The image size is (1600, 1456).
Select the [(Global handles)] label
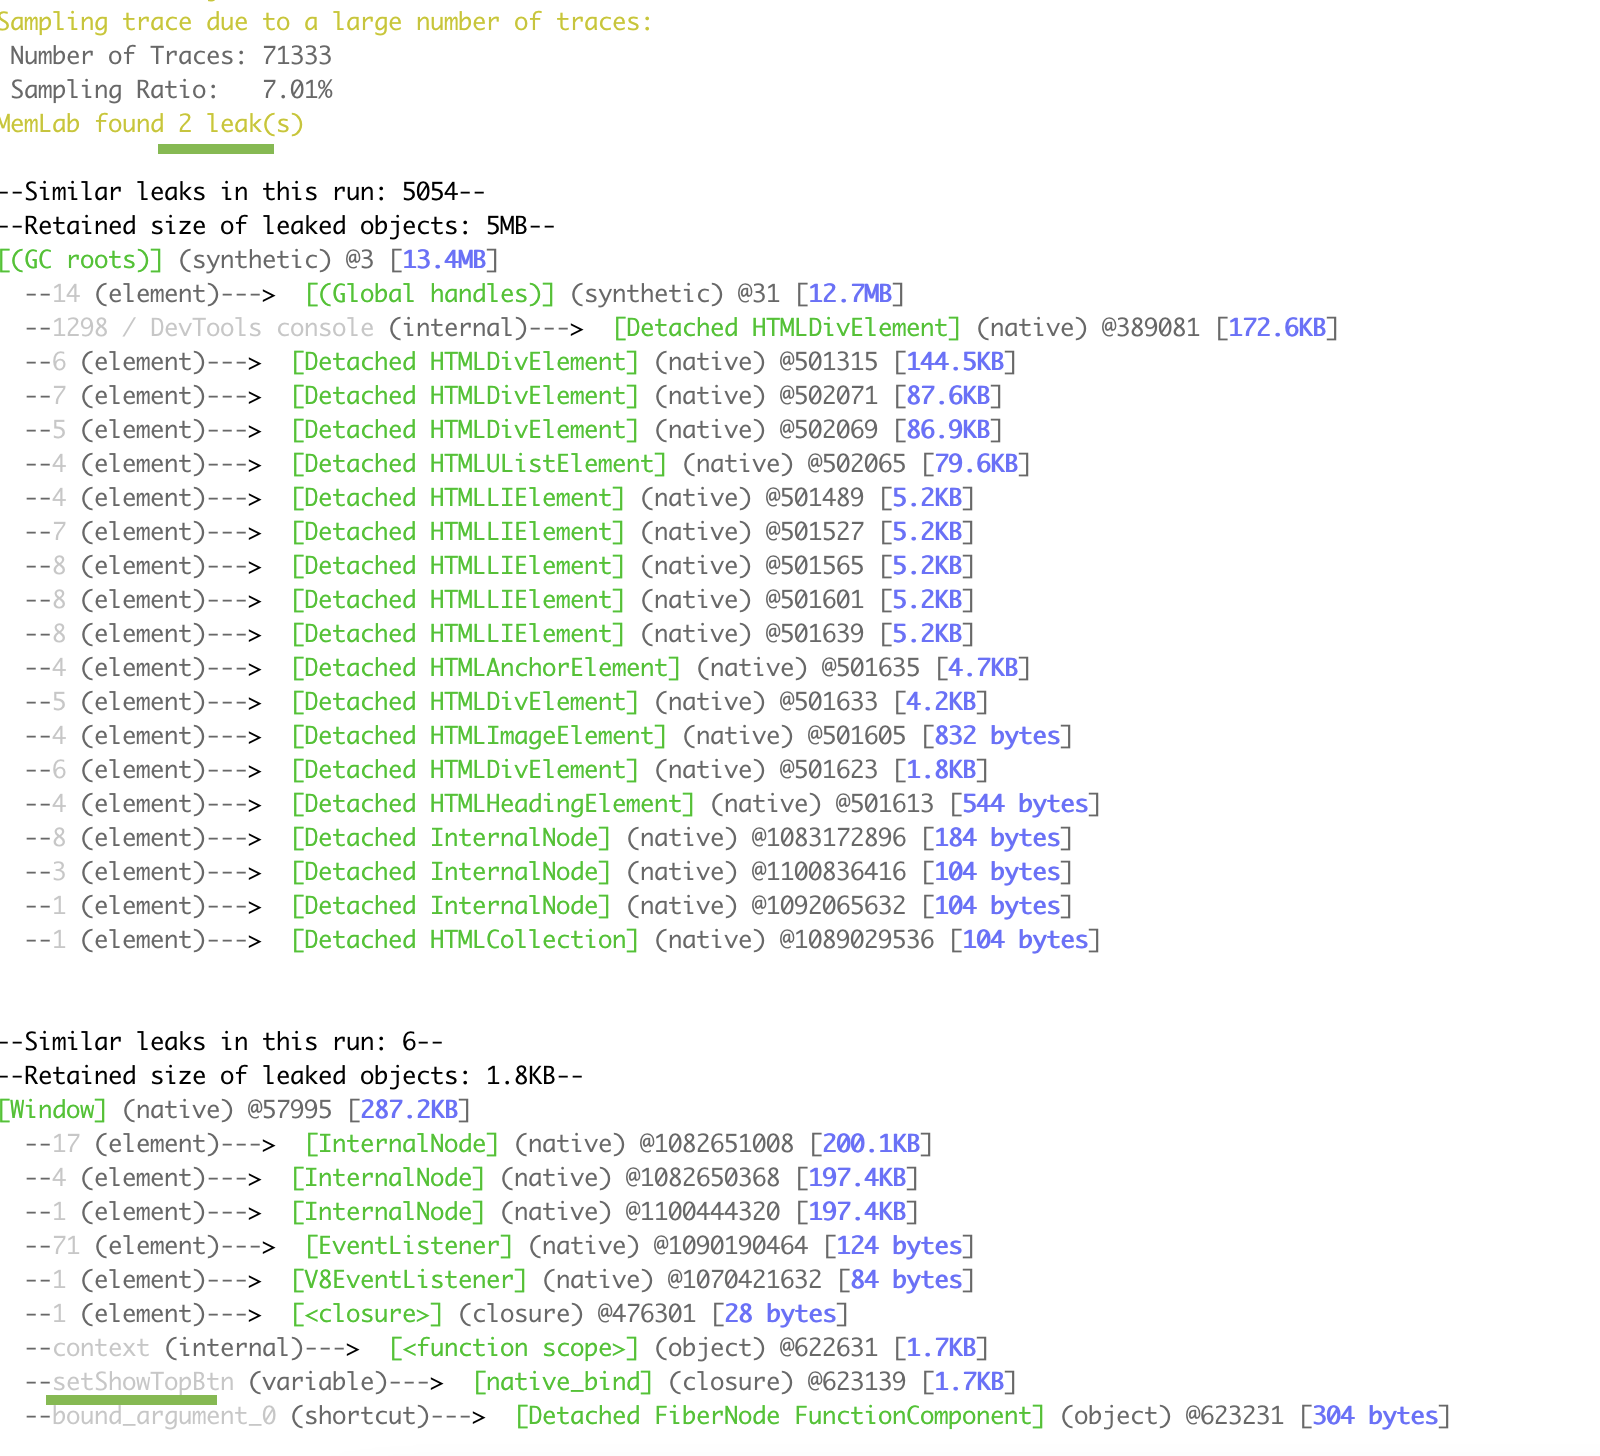pyautogui.click(x=430, y=294)
